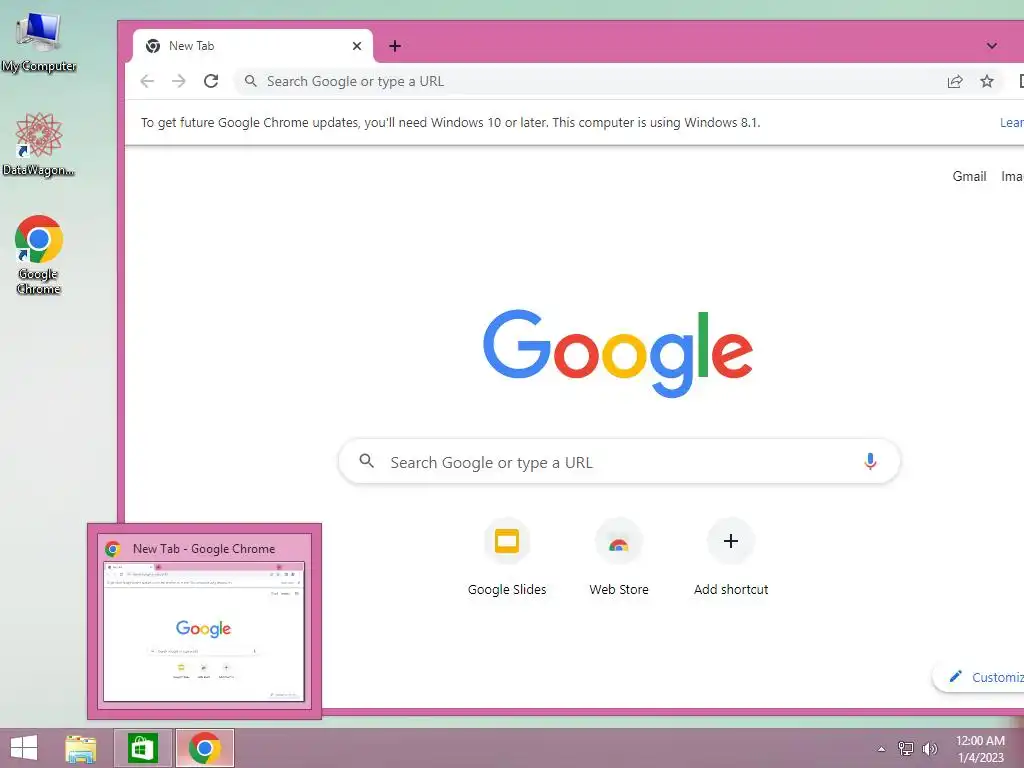The image size is (1024, 768).
Task: Open the Windows Start button
Action: pyautogui.click(x=24, y=748)
